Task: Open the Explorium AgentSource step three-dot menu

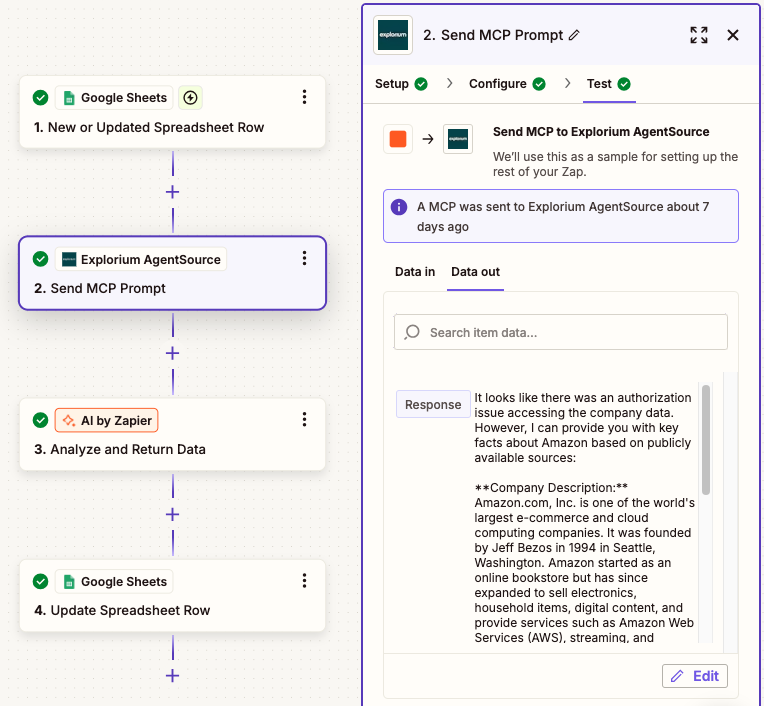Action: 304,258
